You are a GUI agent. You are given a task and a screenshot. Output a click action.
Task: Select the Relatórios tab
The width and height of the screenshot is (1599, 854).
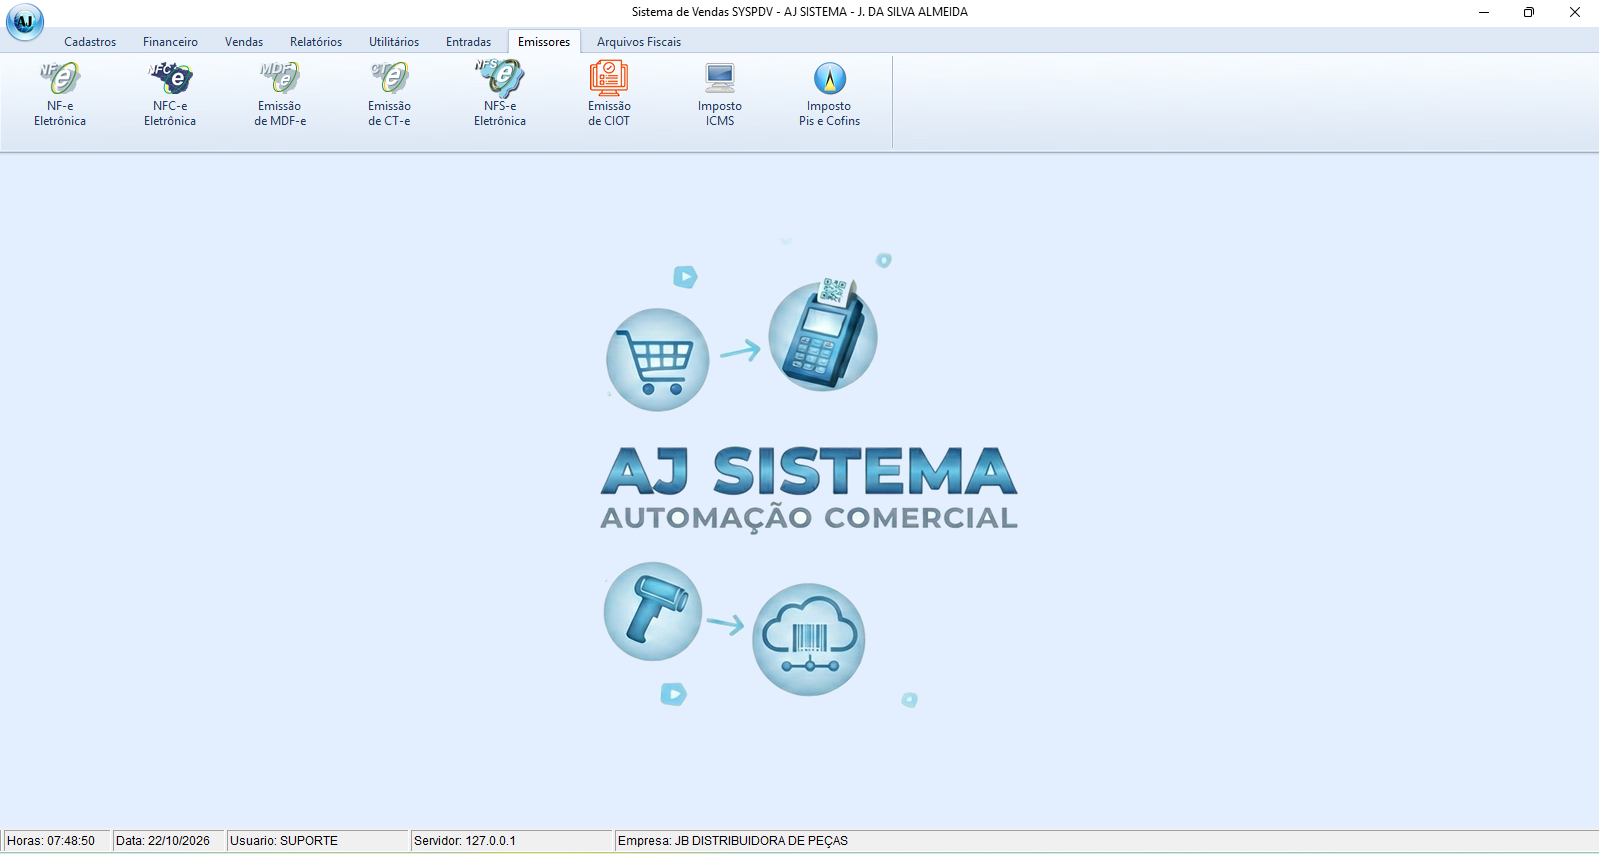click(x=316, y=42)
